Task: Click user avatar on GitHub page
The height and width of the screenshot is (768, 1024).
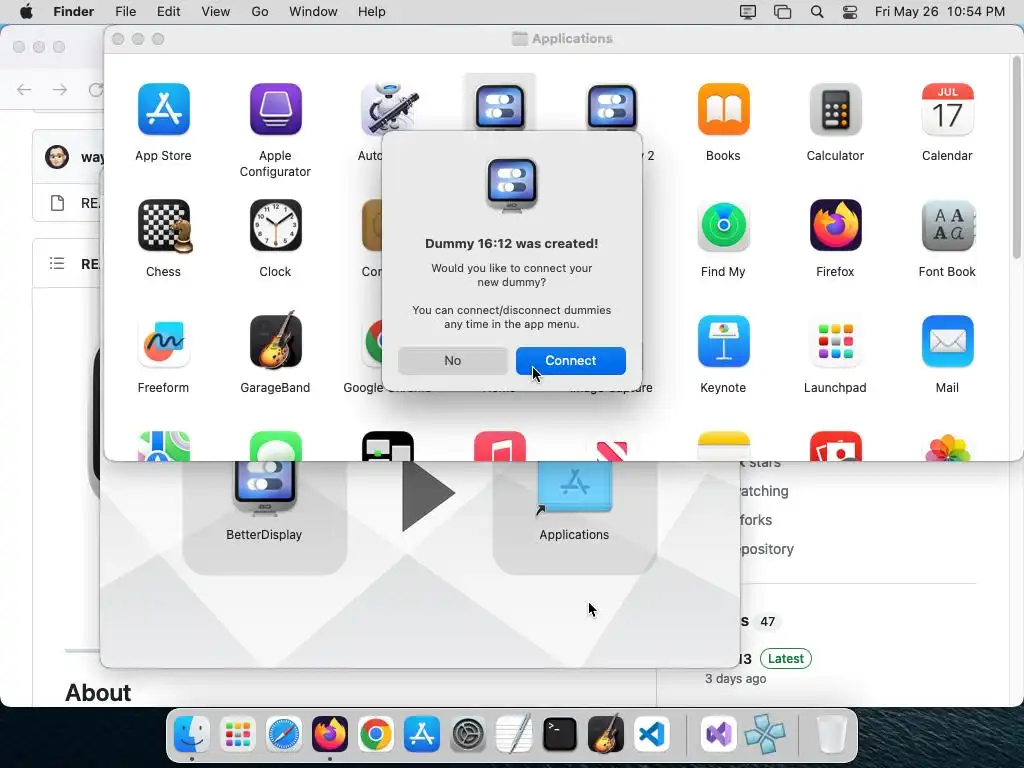Action: point(57,157)
